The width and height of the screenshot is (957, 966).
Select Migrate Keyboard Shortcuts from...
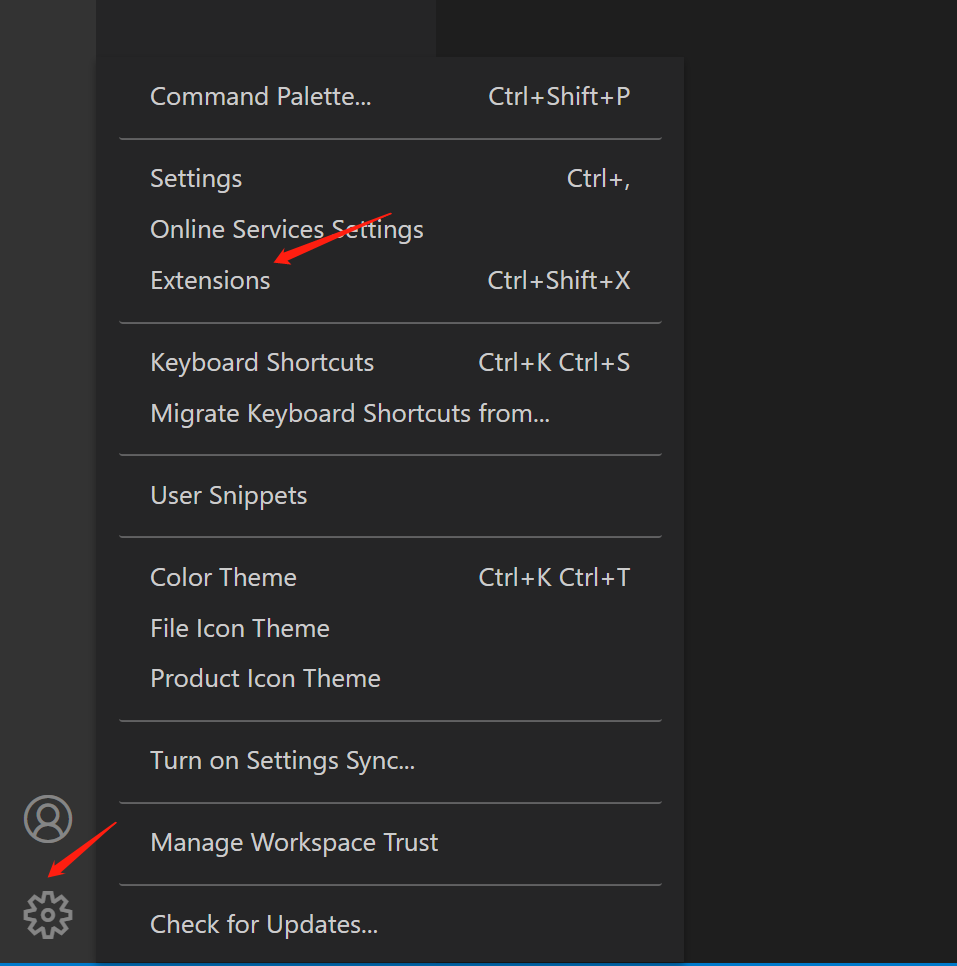pyautogui.click(x=350, y=414)
